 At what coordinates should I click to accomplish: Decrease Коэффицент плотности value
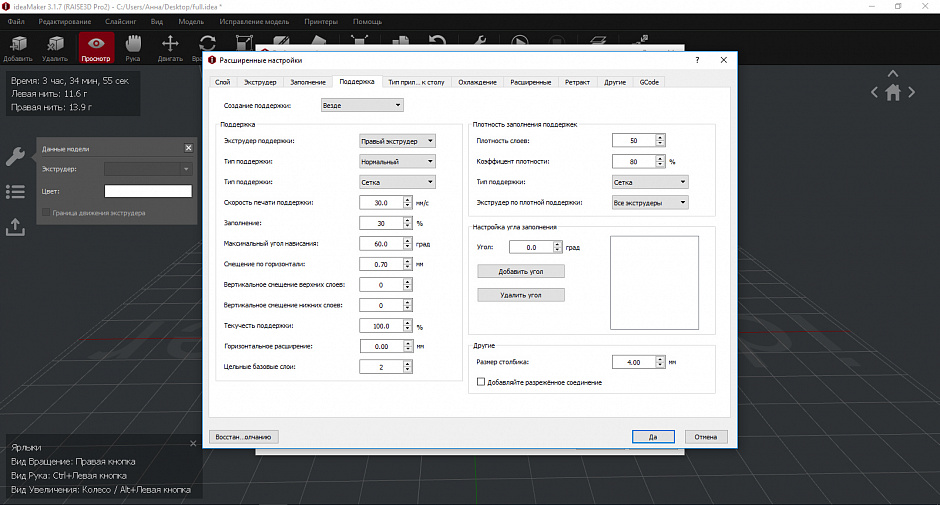(660, 164)
